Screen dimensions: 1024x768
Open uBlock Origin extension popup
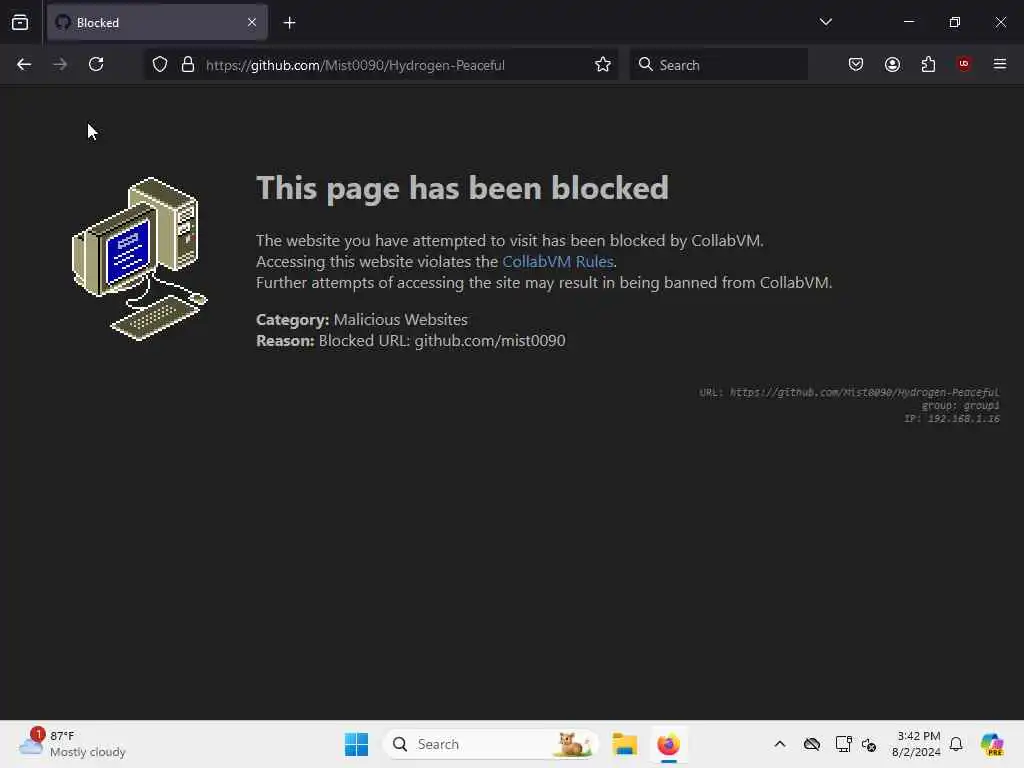(x=964, y=64)
